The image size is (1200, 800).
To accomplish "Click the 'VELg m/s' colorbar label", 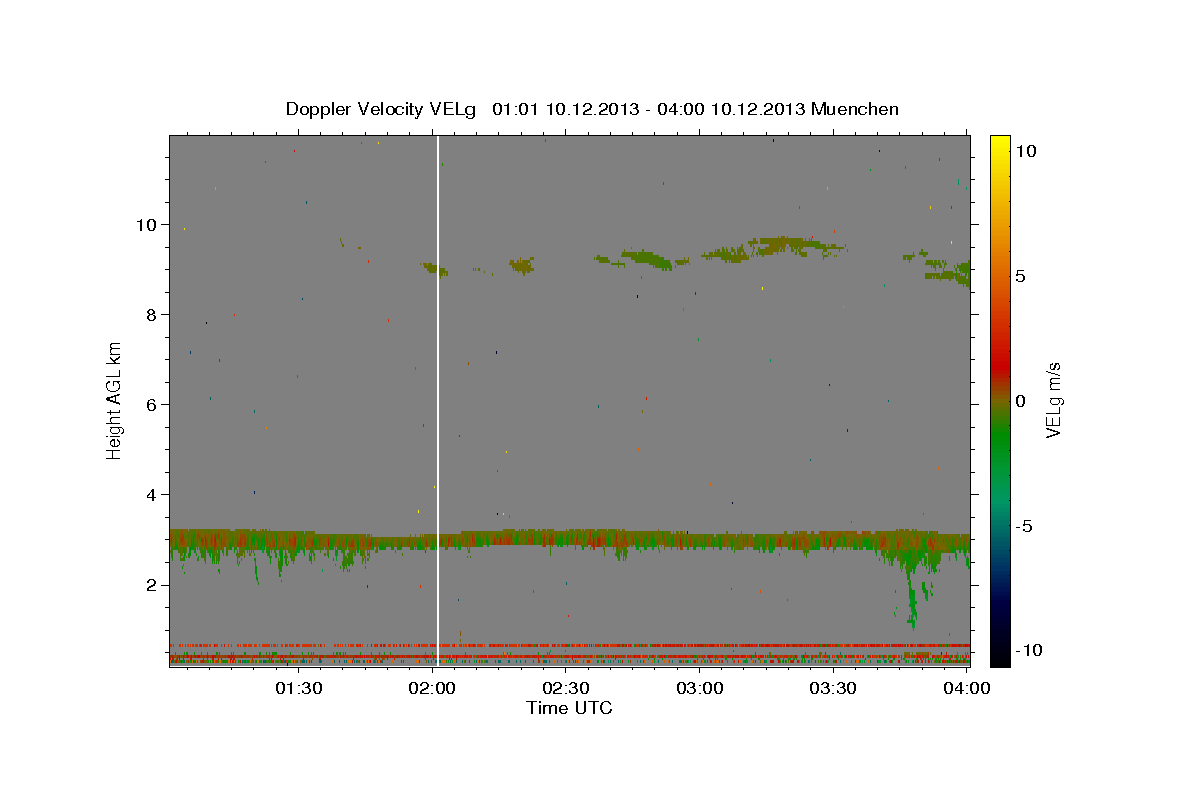I will [x=1054, y=400].
